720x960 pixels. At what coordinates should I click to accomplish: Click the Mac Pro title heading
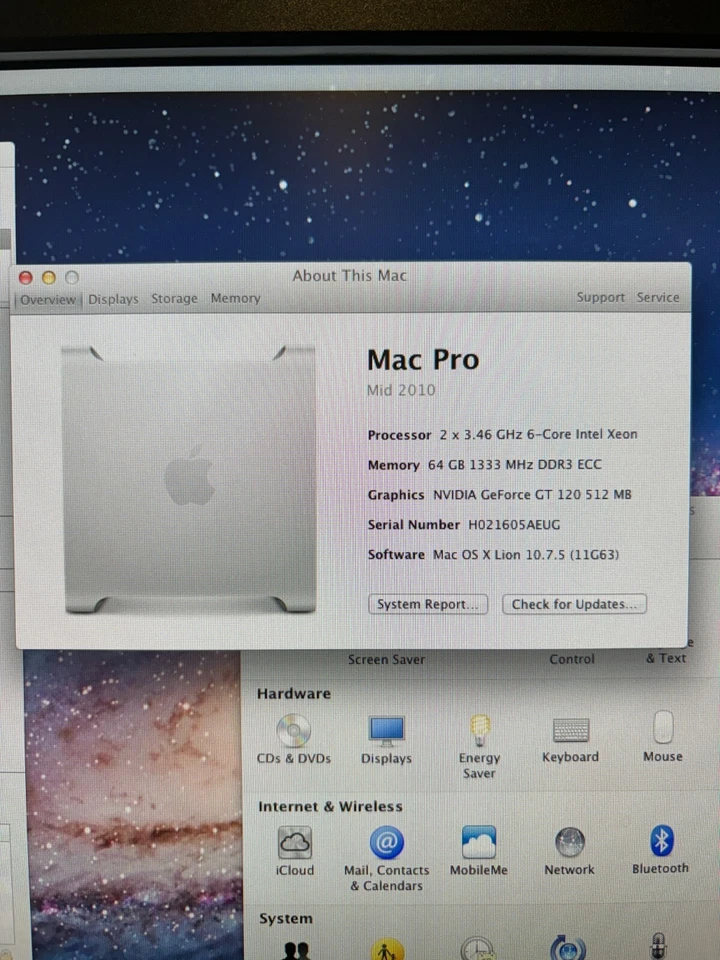(x=423, y=359)
